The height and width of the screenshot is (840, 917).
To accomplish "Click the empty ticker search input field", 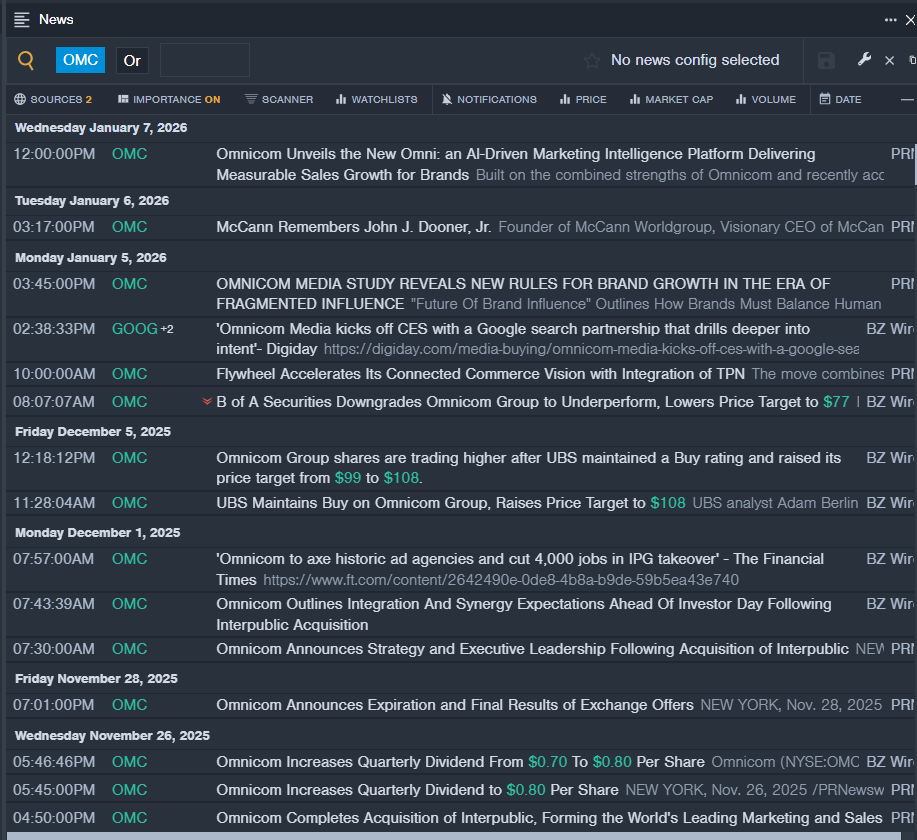I will [205, 61].
